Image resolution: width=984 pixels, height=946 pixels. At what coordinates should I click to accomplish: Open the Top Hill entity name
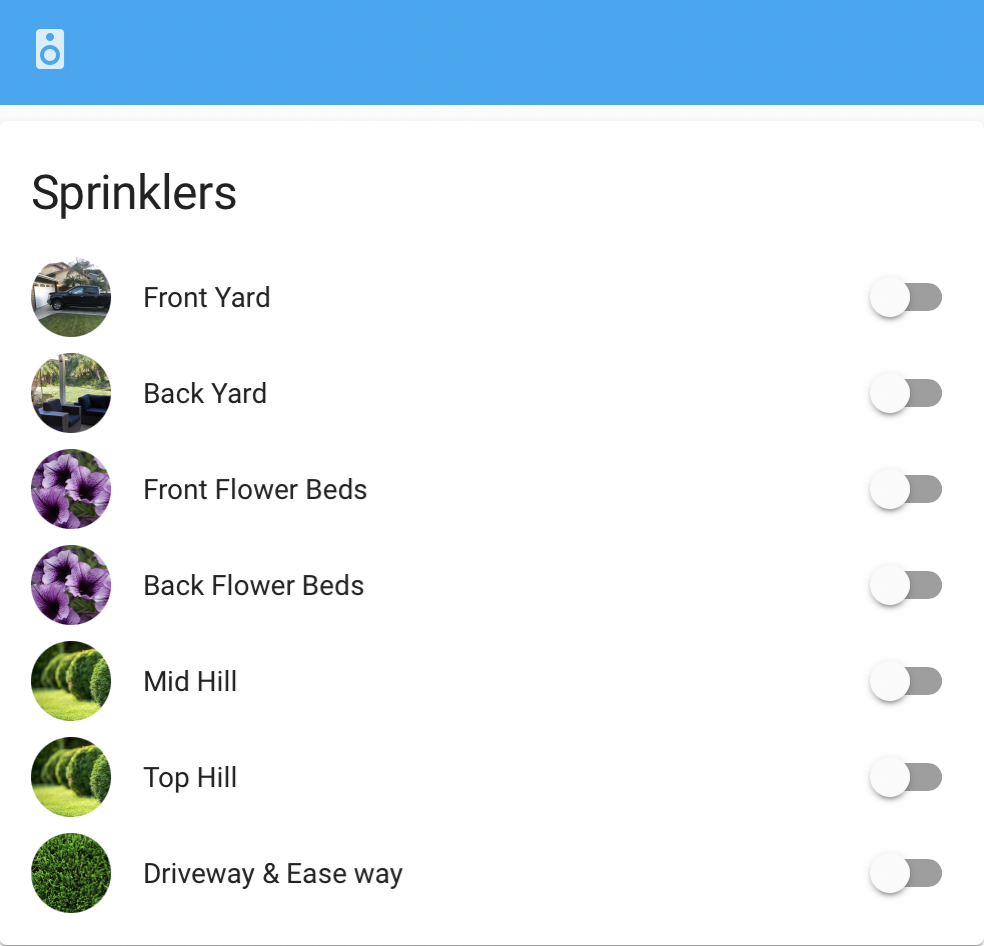point(190,778)
